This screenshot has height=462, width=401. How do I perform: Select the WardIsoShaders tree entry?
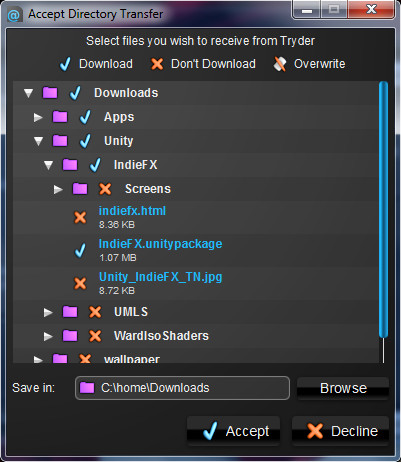(161, 336)
